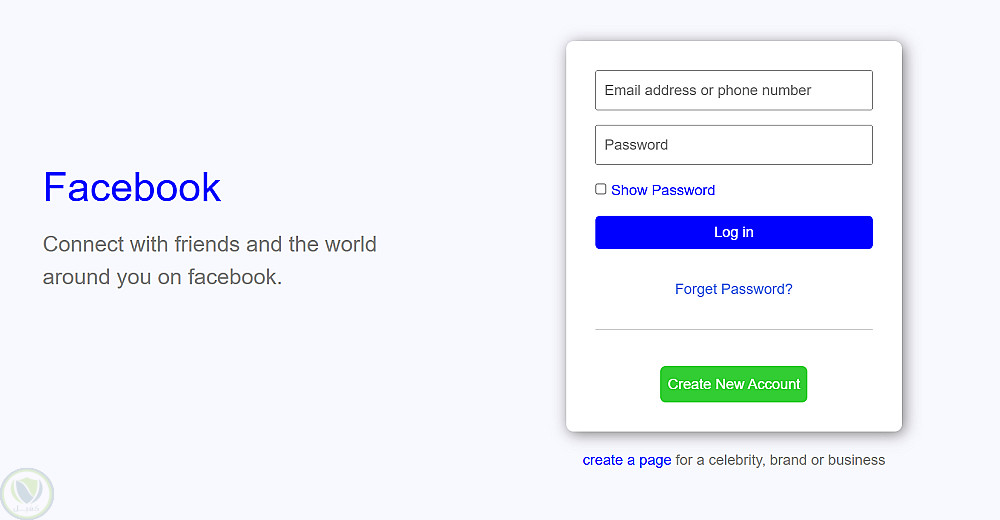Screen dimensions: 1000x520
Task: Click the 'Password' placeholder text
Action: pos(636,145)
